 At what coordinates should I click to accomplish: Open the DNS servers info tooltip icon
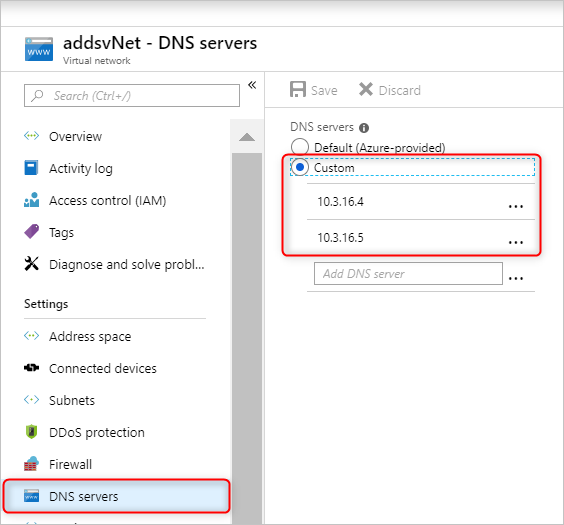(364, 128)
